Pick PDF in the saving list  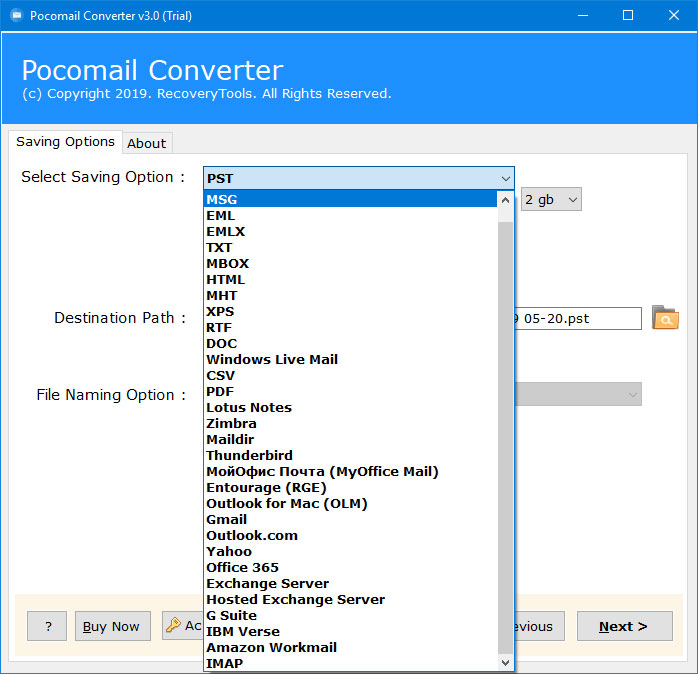point(350,391)
